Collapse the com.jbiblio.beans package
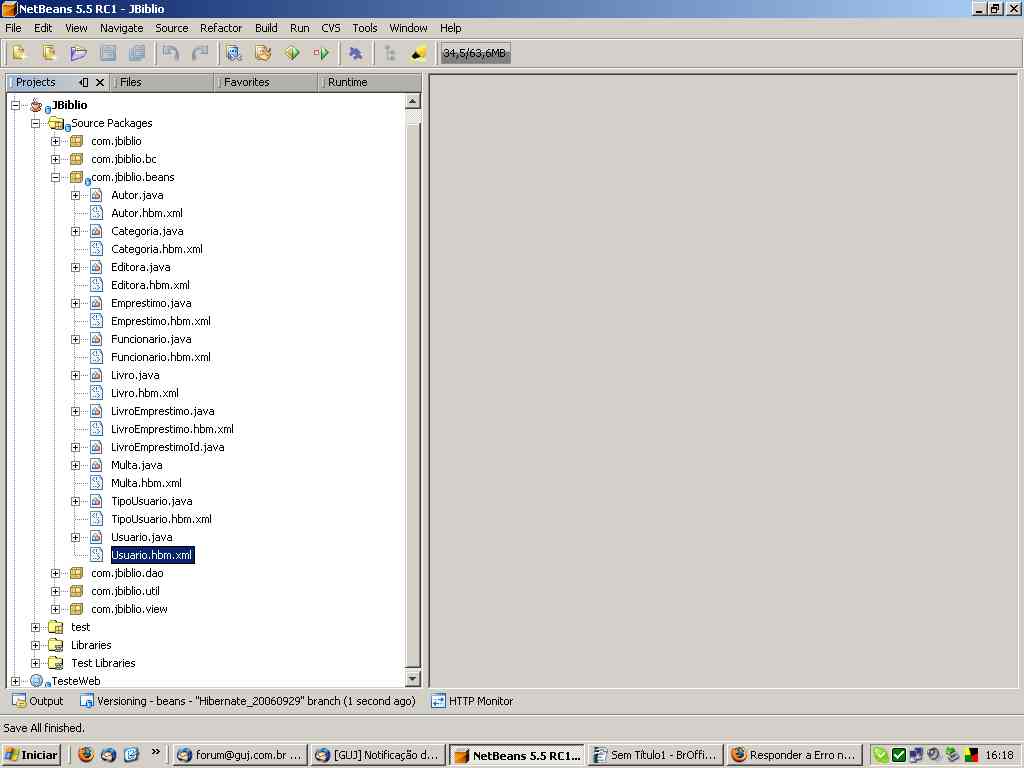 tap(56, 177)
